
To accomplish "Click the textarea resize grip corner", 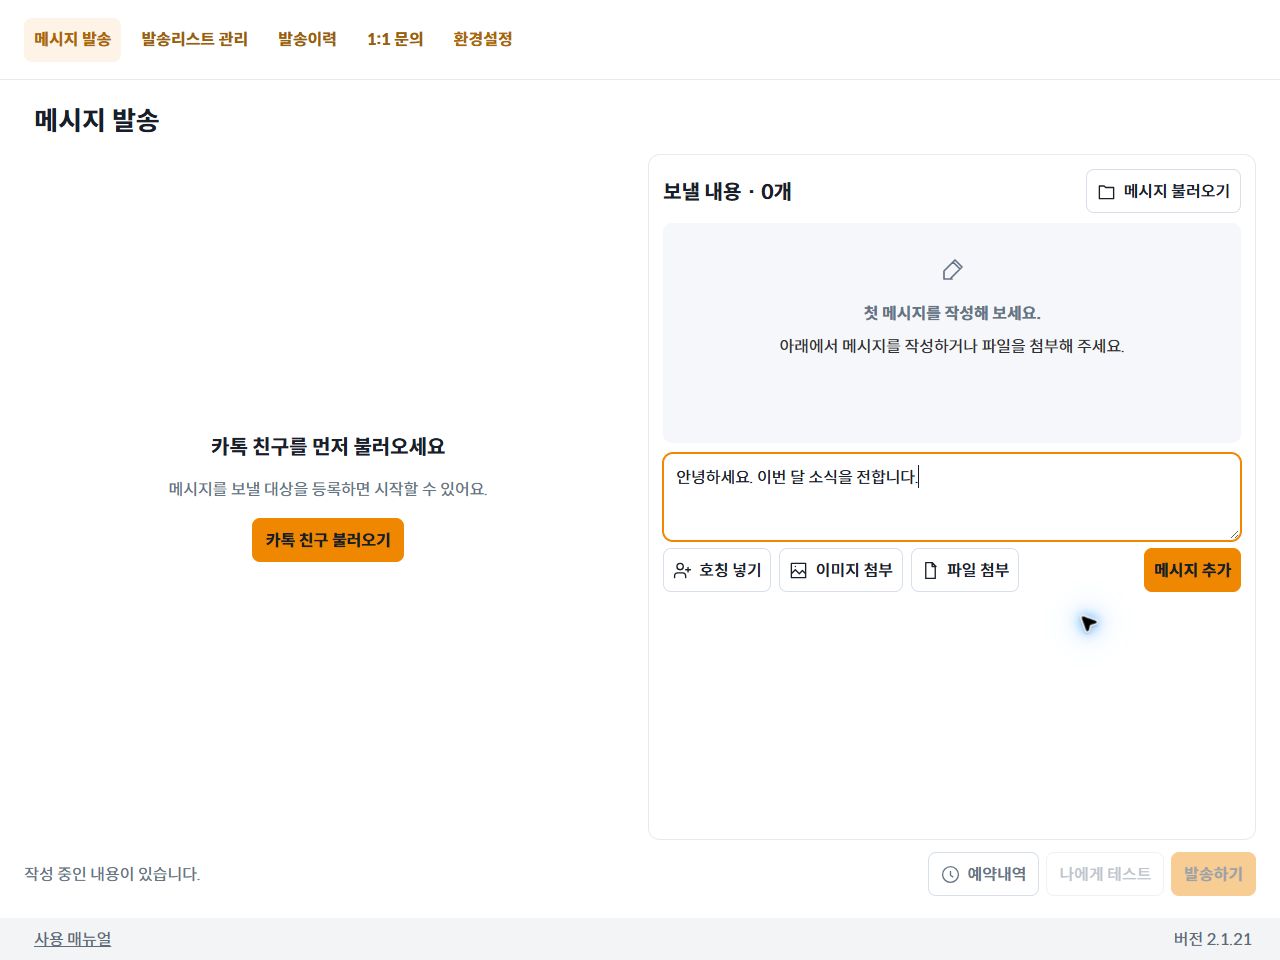I will tap(1234, 534).
